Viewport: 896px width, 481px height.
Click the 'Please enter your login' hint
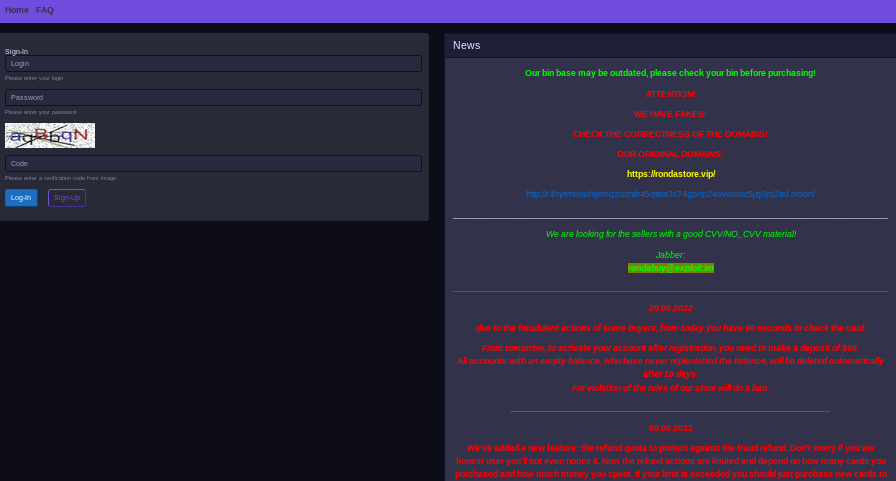click(34, 78)
